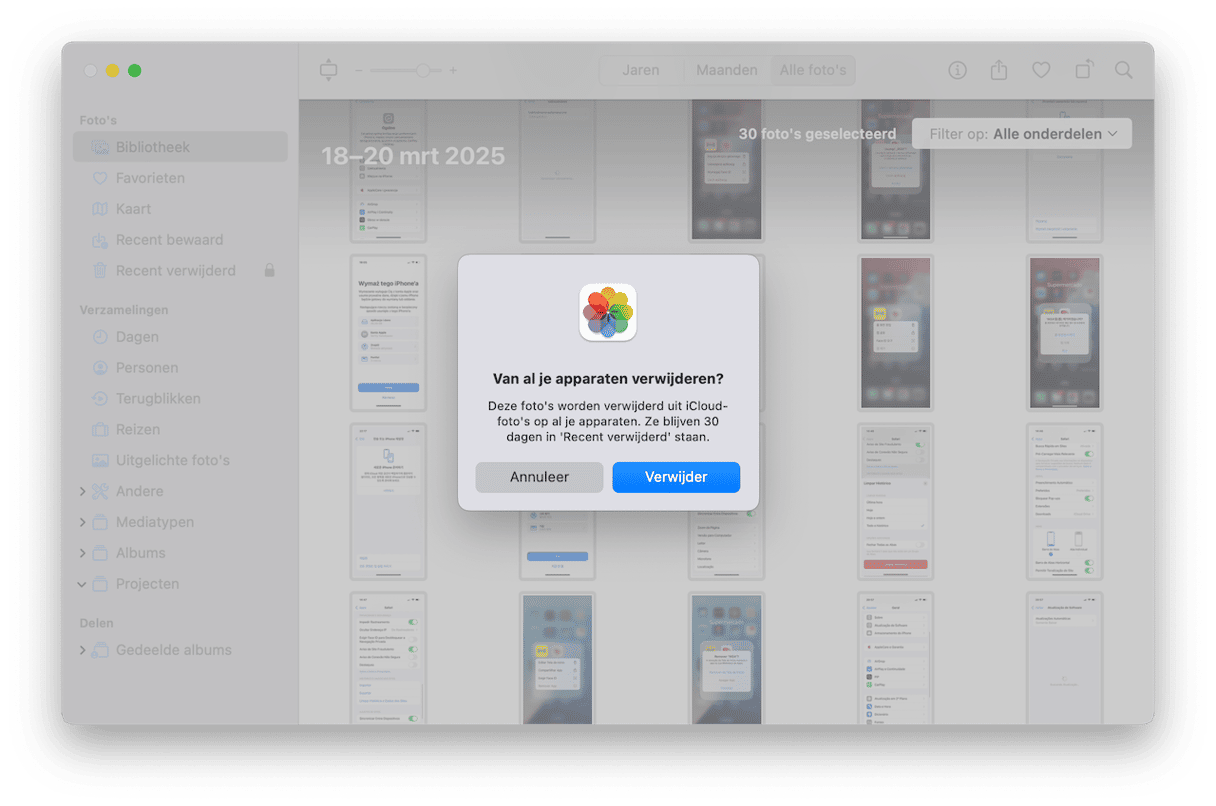
Task: Click the rotate icon in toolbar
Action: pos(1083,70)
